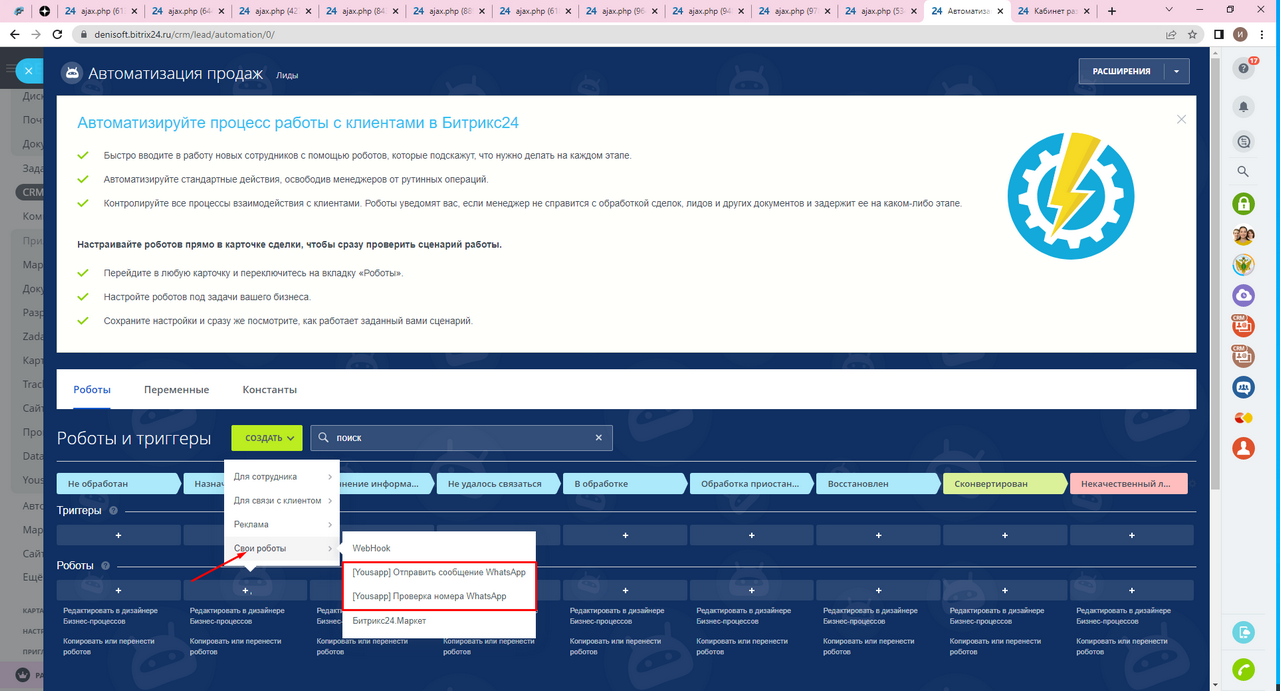
Task: Add a robot under Сконвертирован
Action: 1005,590
